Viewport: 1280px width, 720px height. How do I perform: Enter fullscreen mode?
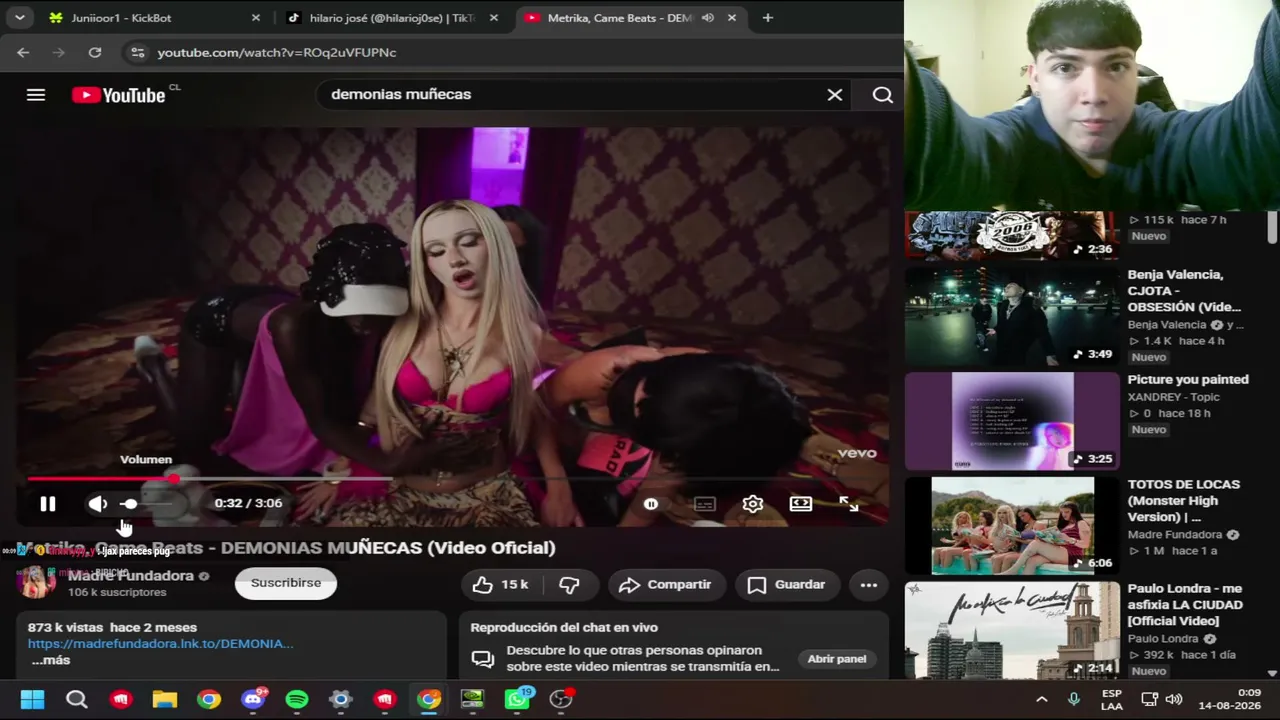[849, 504]
